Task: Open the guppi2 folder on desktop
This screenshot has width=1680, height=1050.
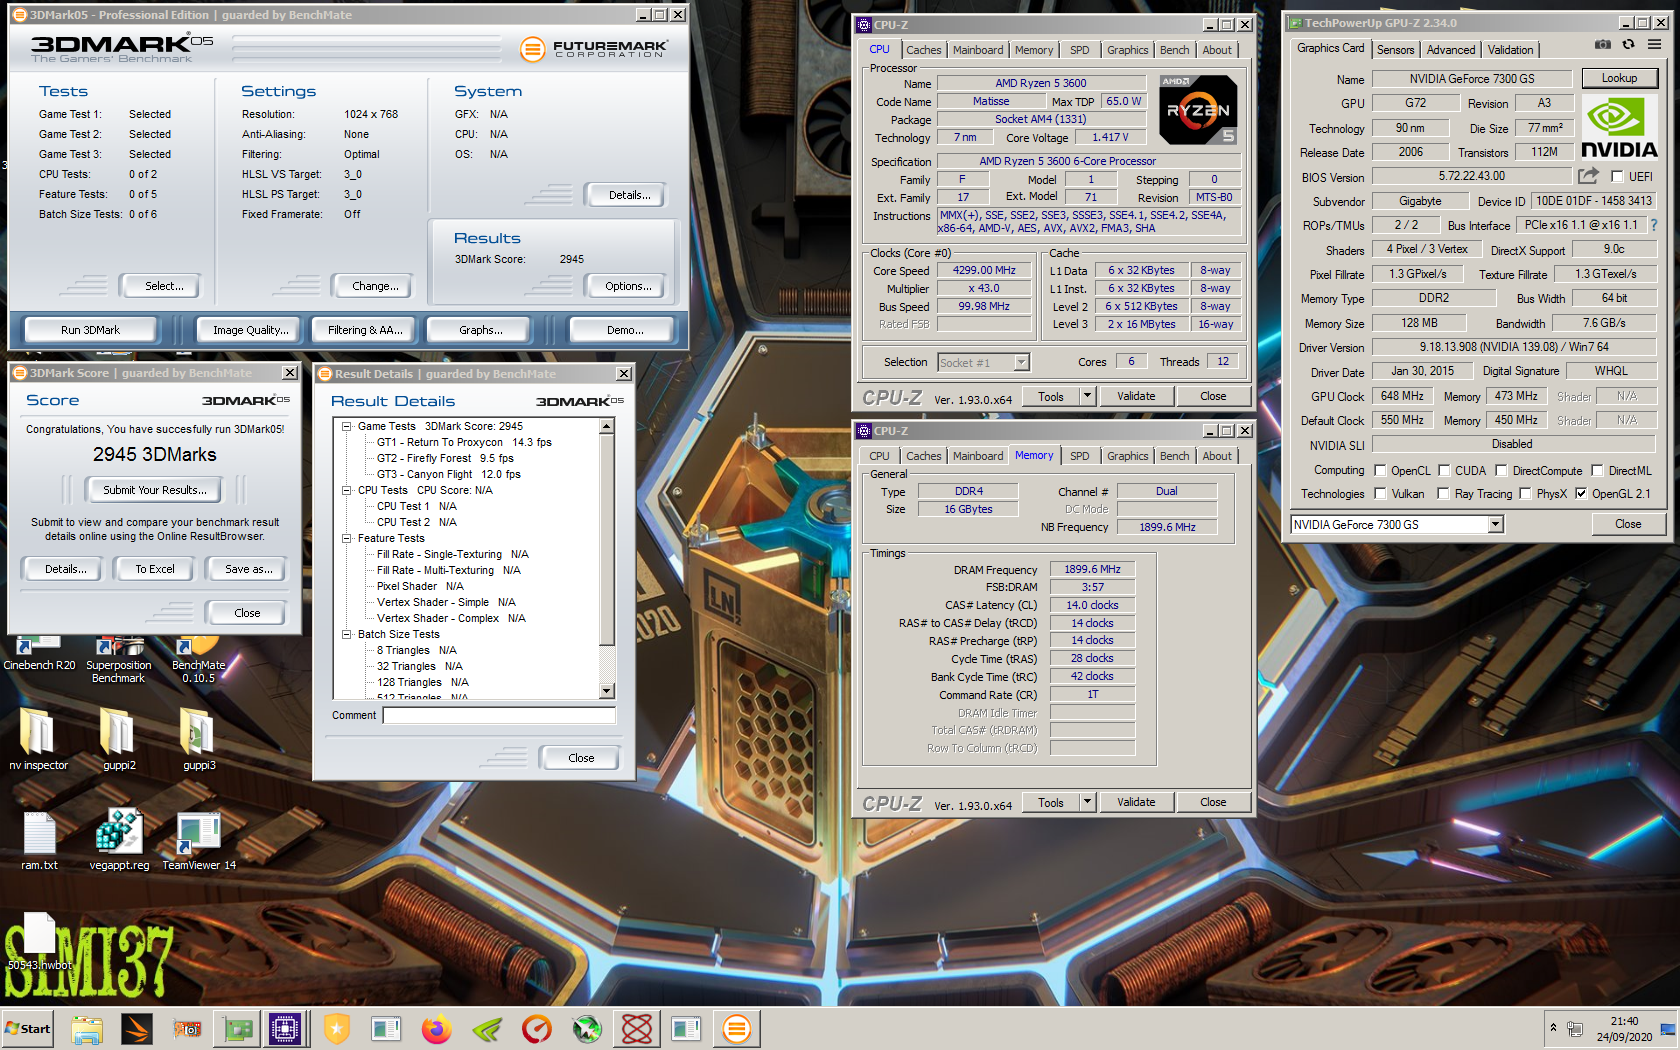Action: 119,739
